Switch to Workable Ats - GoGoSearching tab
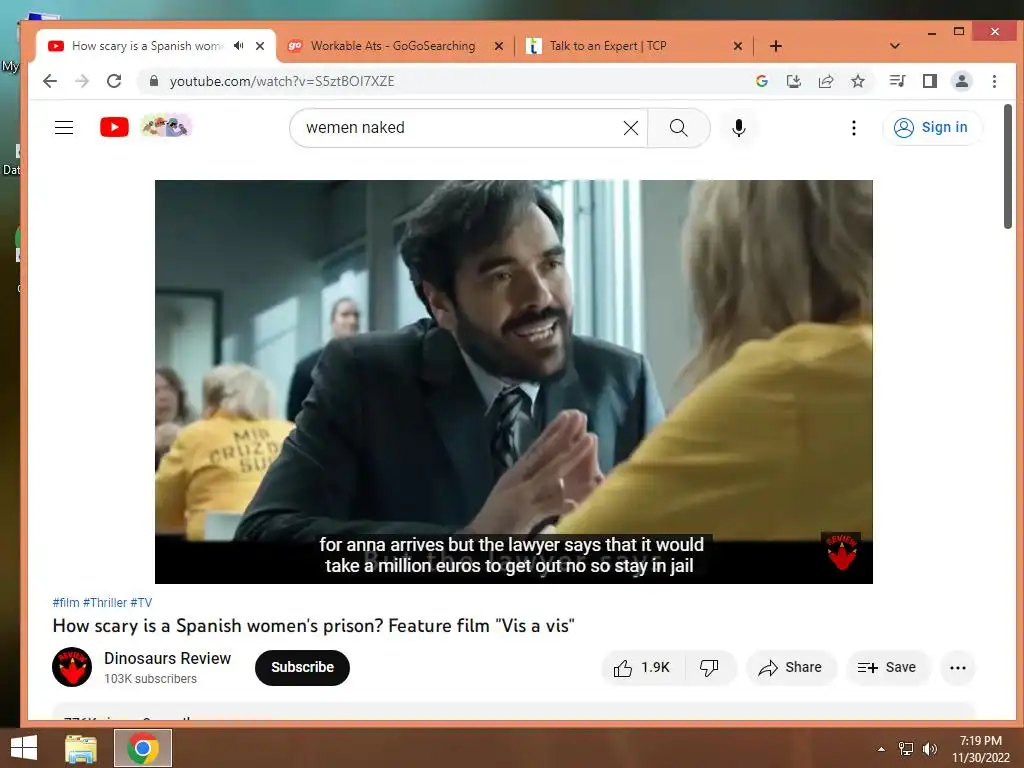1024x768 pixels. [392, 46]
